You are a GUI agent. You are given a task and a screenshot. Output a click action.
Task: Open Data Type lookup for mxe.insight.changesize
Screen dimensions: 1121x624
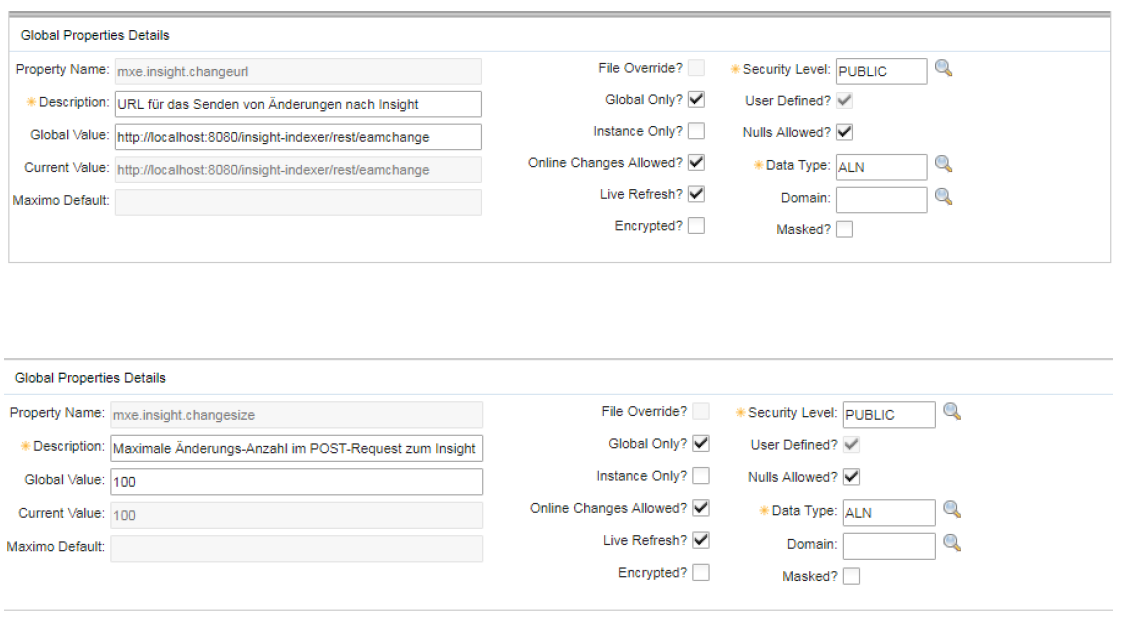[952, 510]
